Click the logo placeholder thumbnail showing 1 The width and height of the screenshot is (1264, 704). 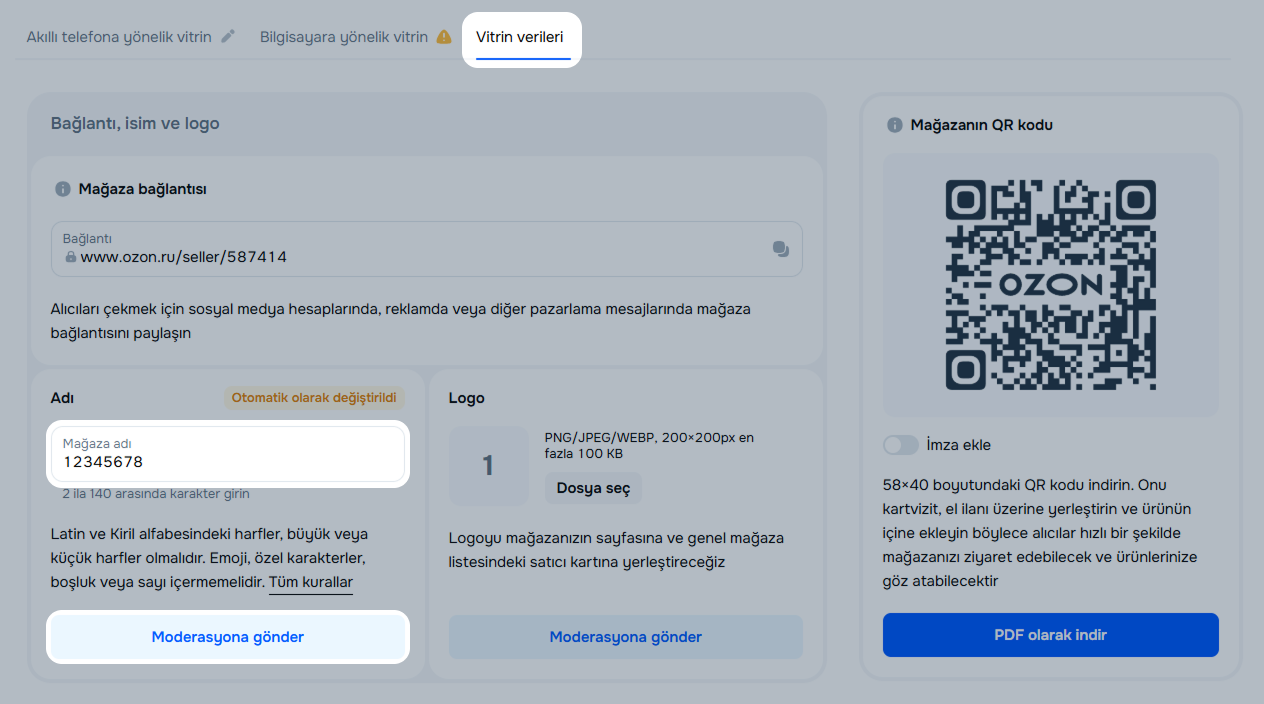tap(488, 466)
